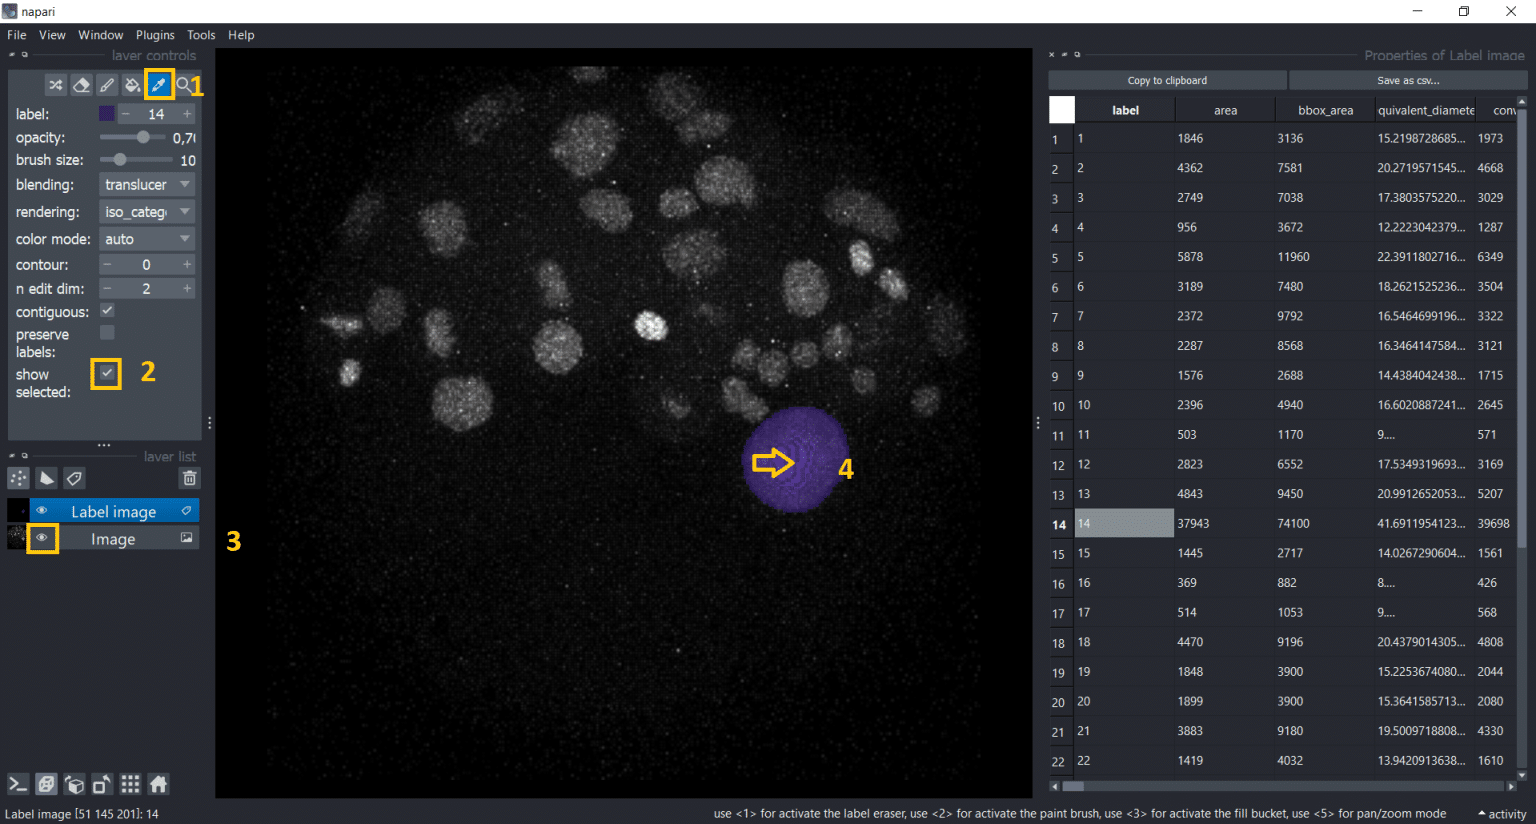1536x824 pixels.
Task: Open the Plugins menu
Action: click(155, 34)
